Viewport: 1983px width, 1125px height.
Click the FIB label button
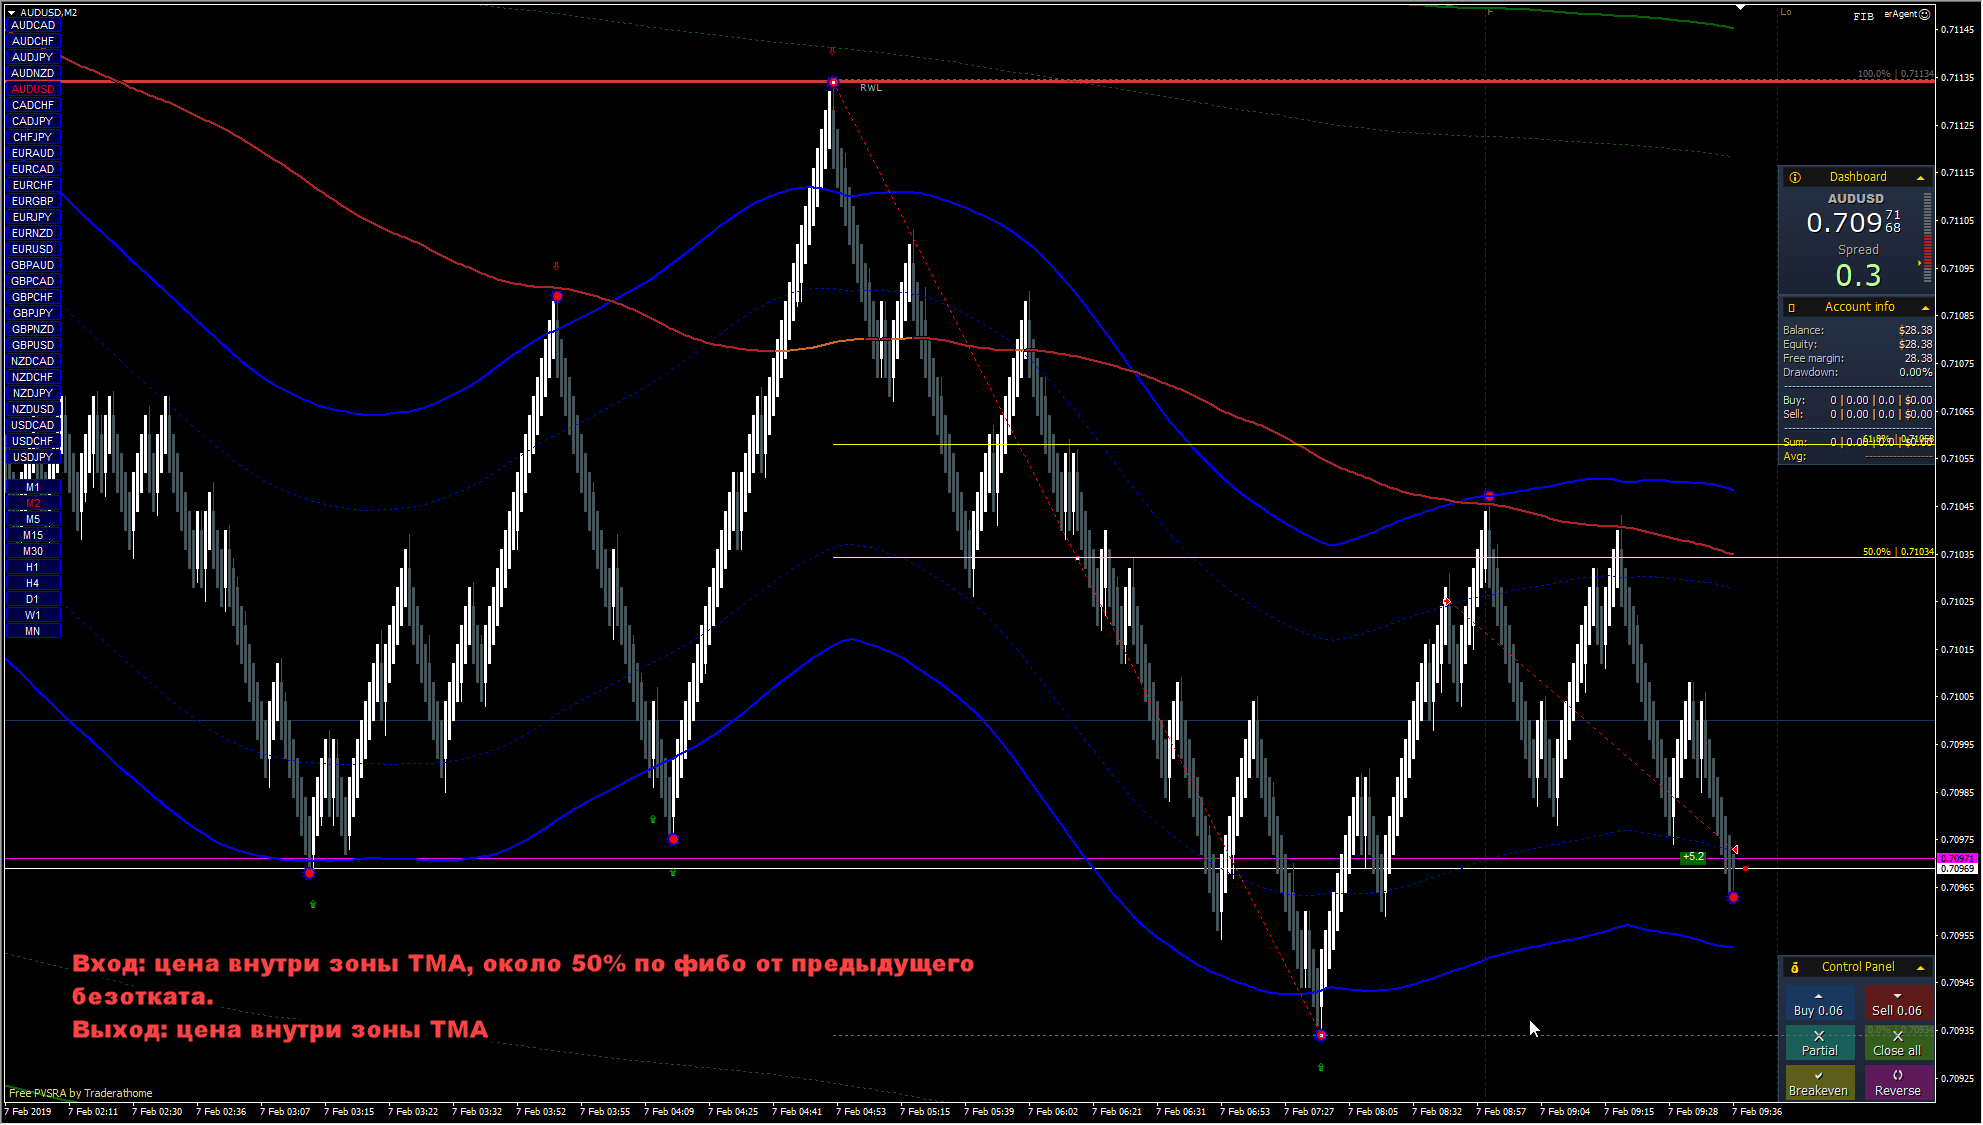click(x=1863, y=16)
